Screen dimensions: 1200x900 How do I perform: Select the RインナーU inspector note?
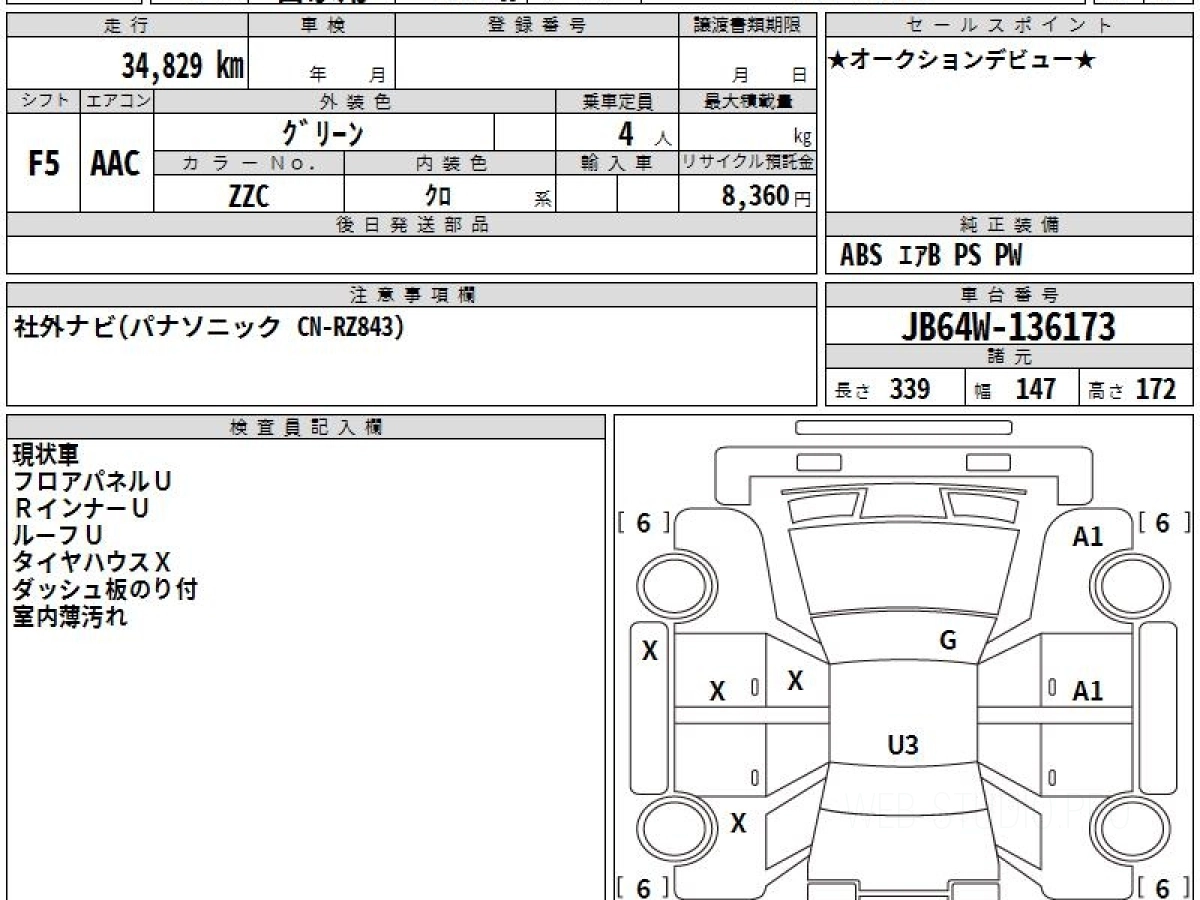click(81, 509)
